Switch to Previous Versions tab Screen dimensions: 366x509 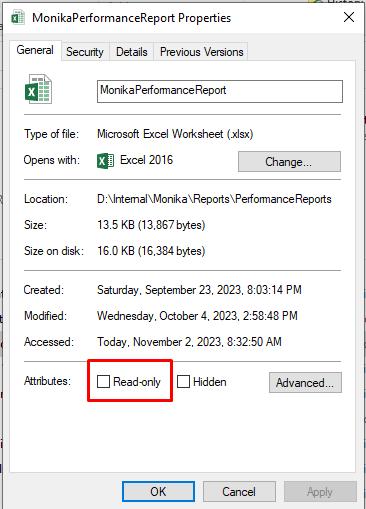point(201,52)
